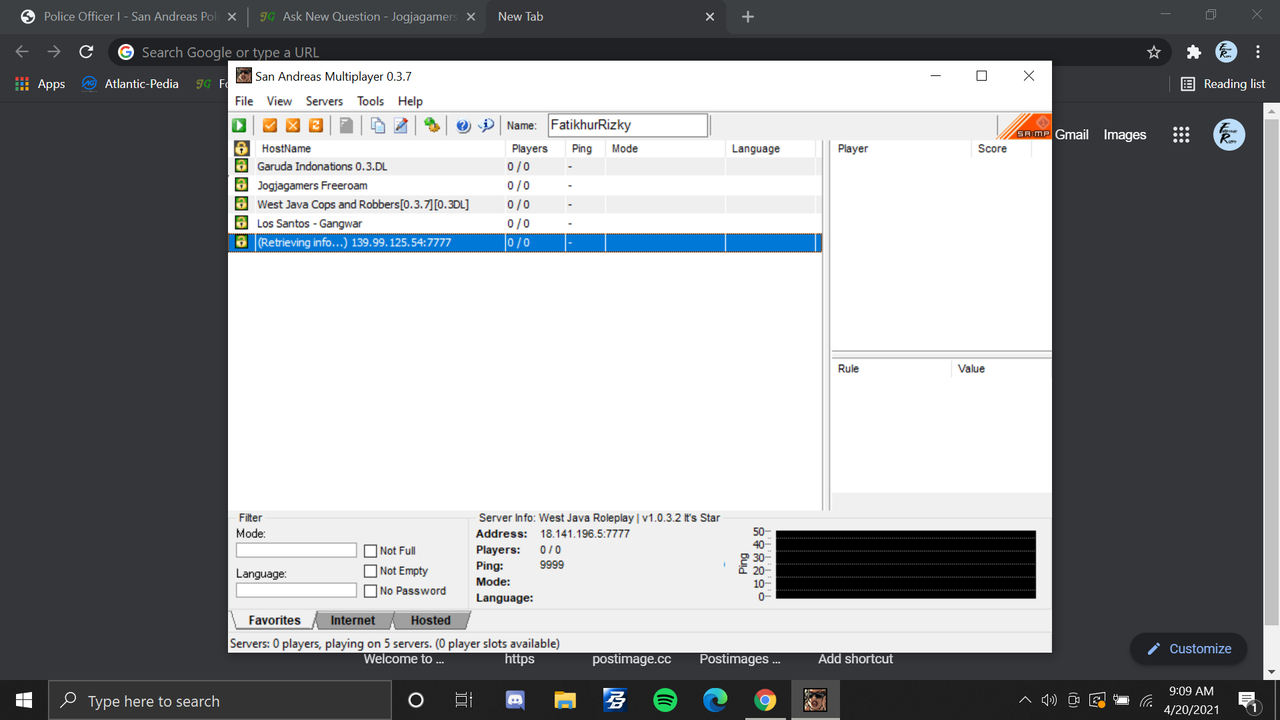Open the Help menu in SA-MP
1280x720 pixels.
(410, 101)
